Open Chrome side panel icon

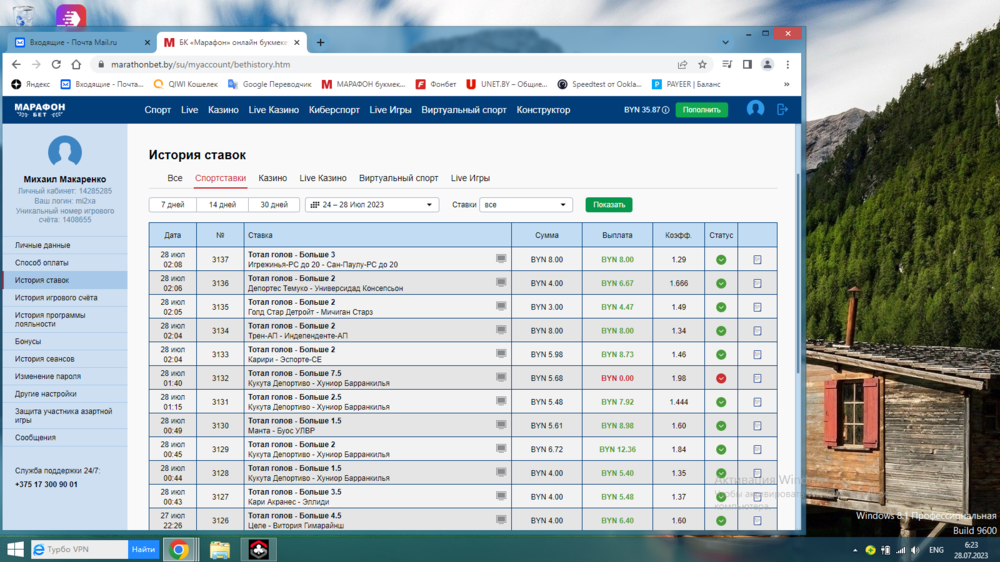pos(747,64)
